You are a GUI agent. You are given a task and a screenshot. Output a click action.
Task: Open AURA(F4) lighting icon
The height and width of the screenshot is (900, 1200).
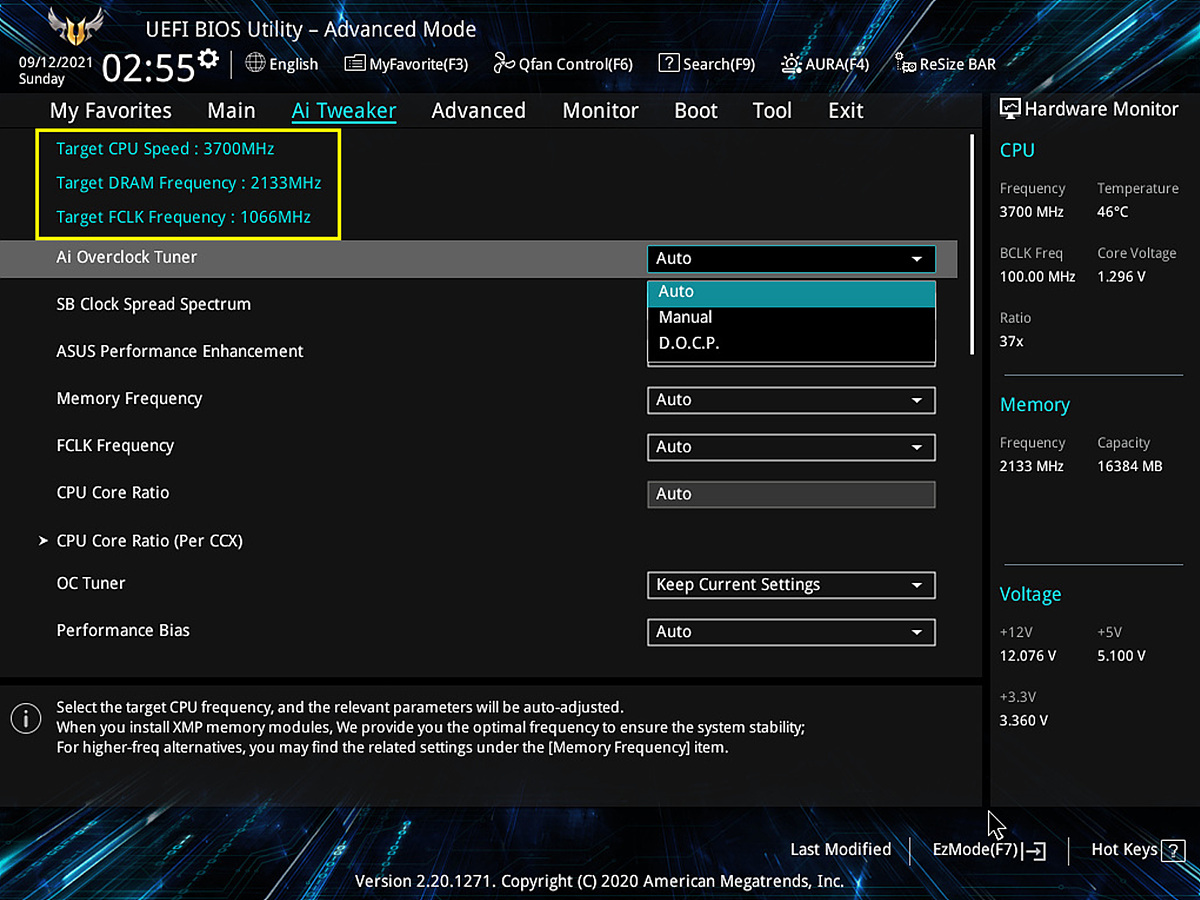coord(791,64)
